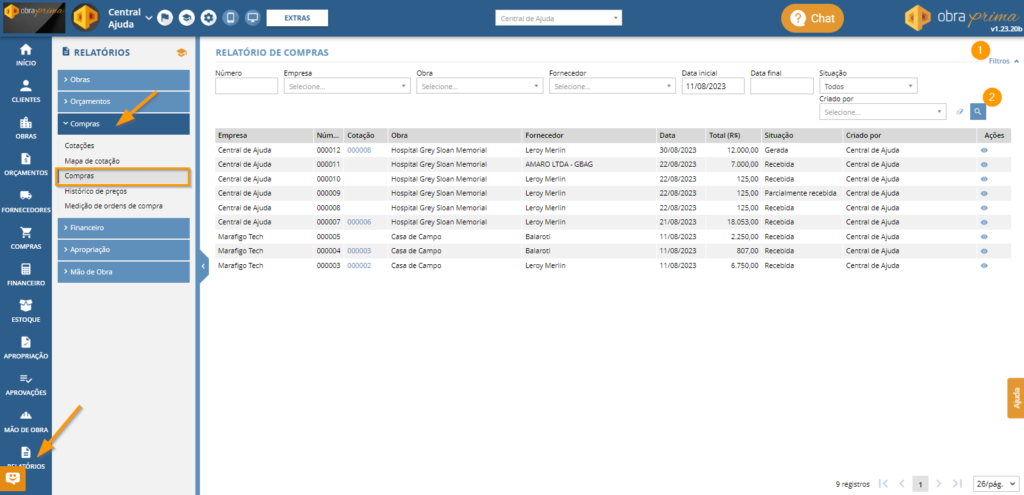Click the Data inicial field 11/08/2023
Image resolution: width=1024 pixels, height=495 pixels.
713,86
